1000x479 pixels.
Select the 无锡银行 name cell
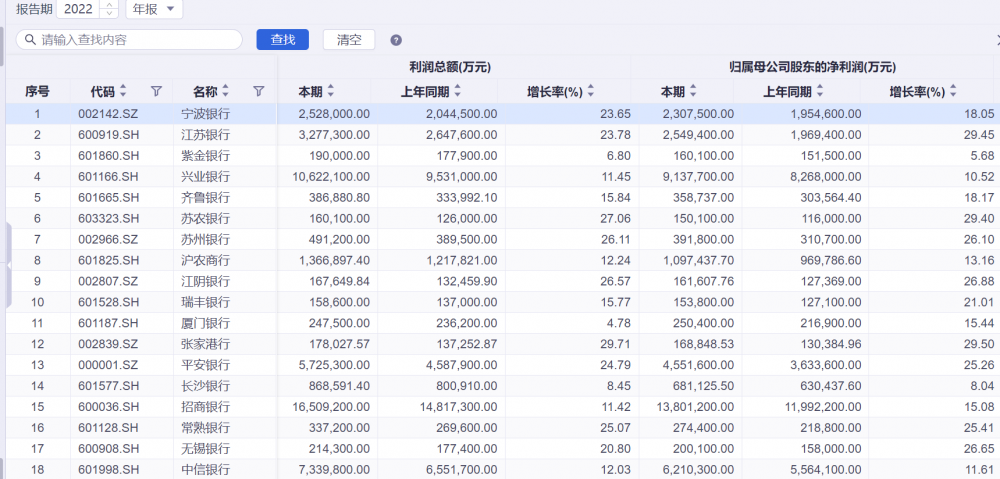(x=205, y=448)
